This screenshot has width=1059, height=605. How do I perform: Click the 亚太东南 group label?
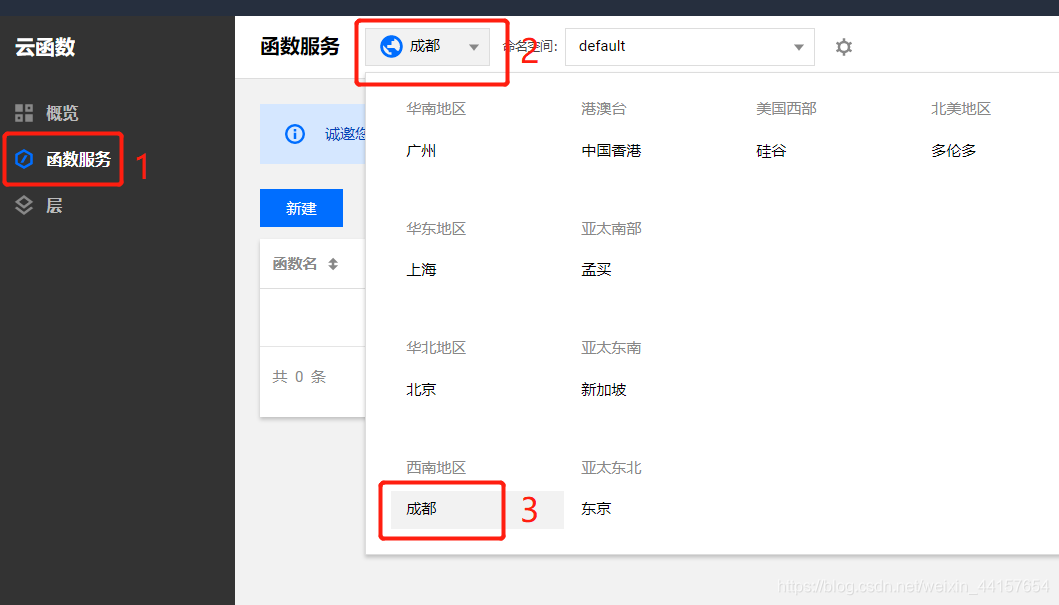tap(611, 348)
